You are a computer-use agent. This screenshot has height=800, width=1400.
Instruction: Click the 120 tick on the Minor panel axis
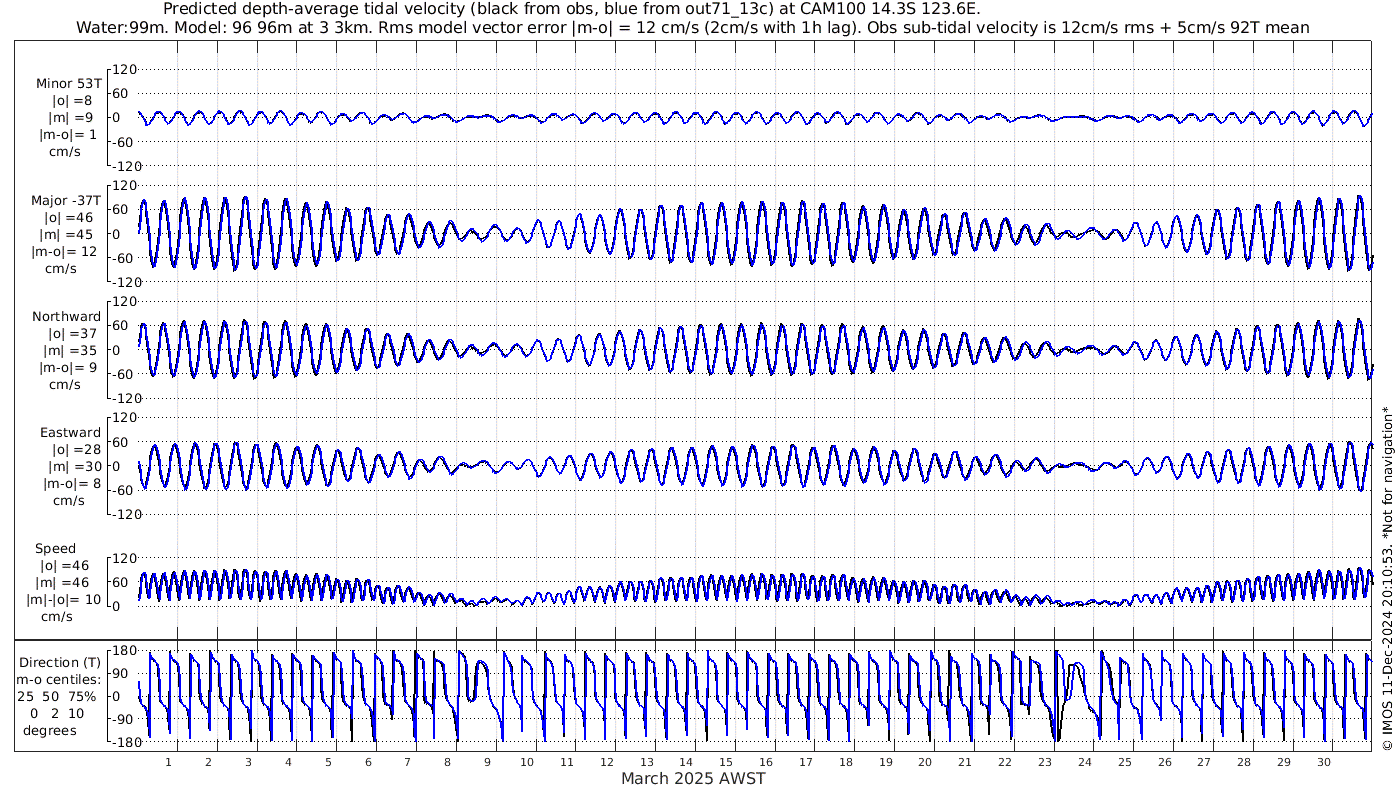point(124,69)
